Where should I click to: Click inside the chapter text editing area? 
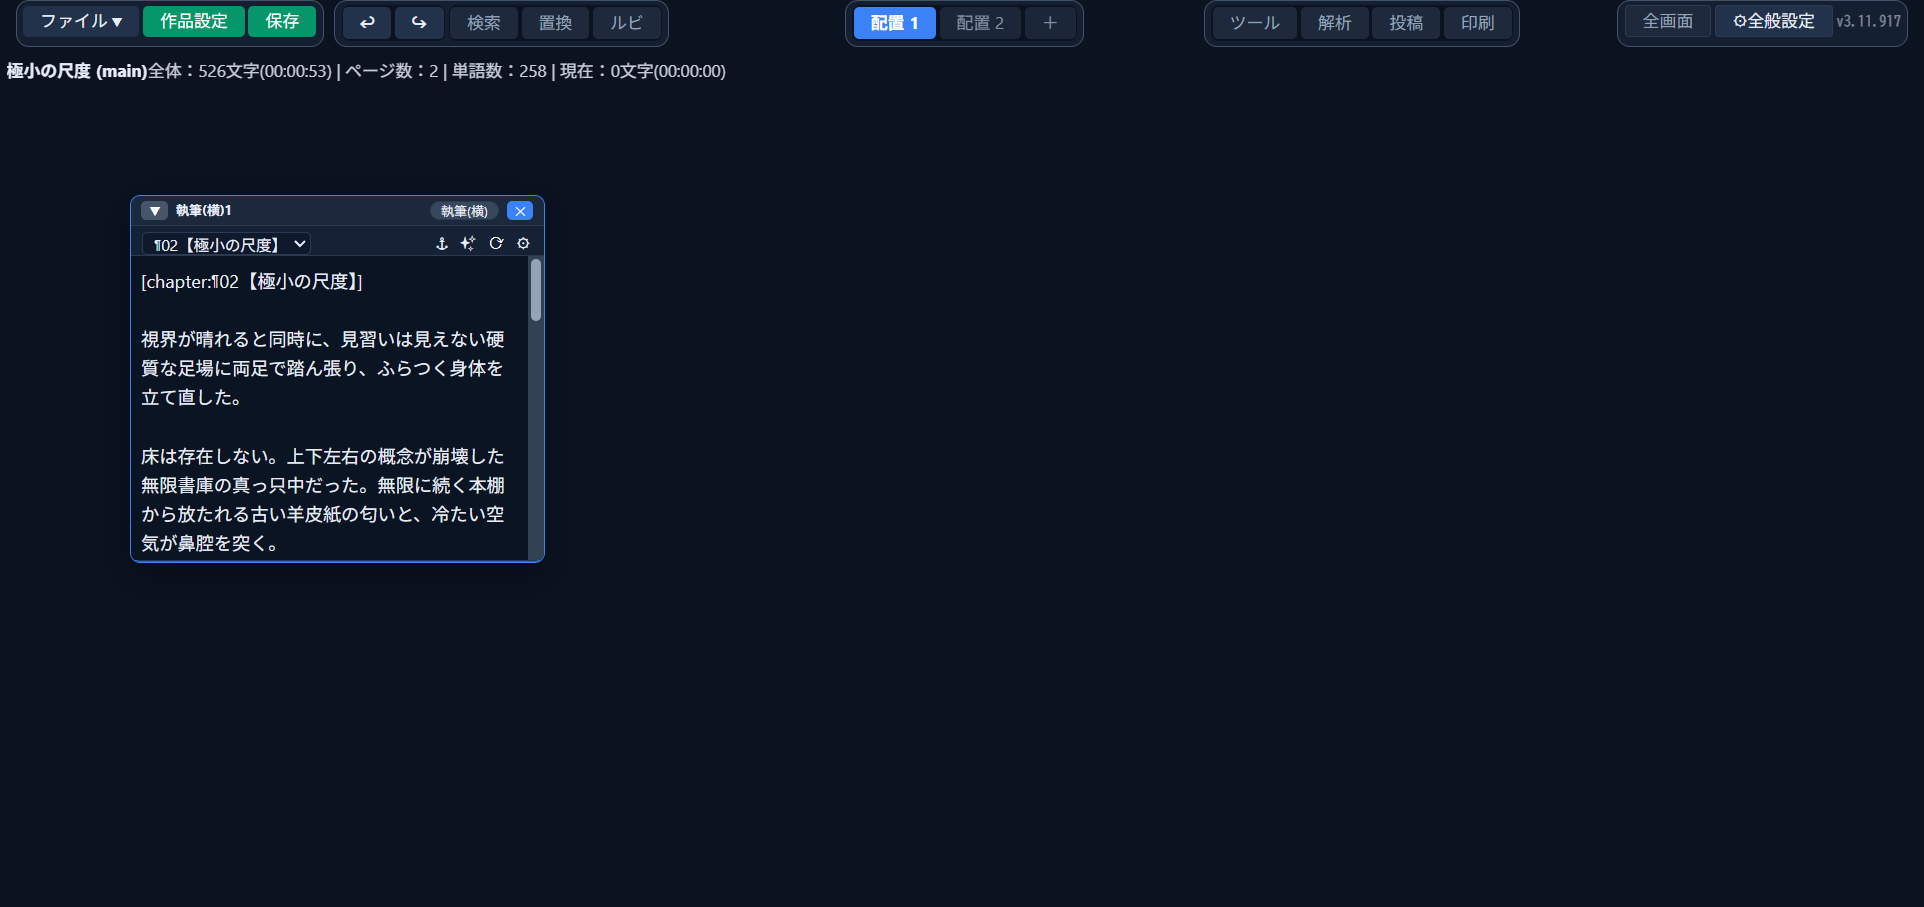point(330,409)
